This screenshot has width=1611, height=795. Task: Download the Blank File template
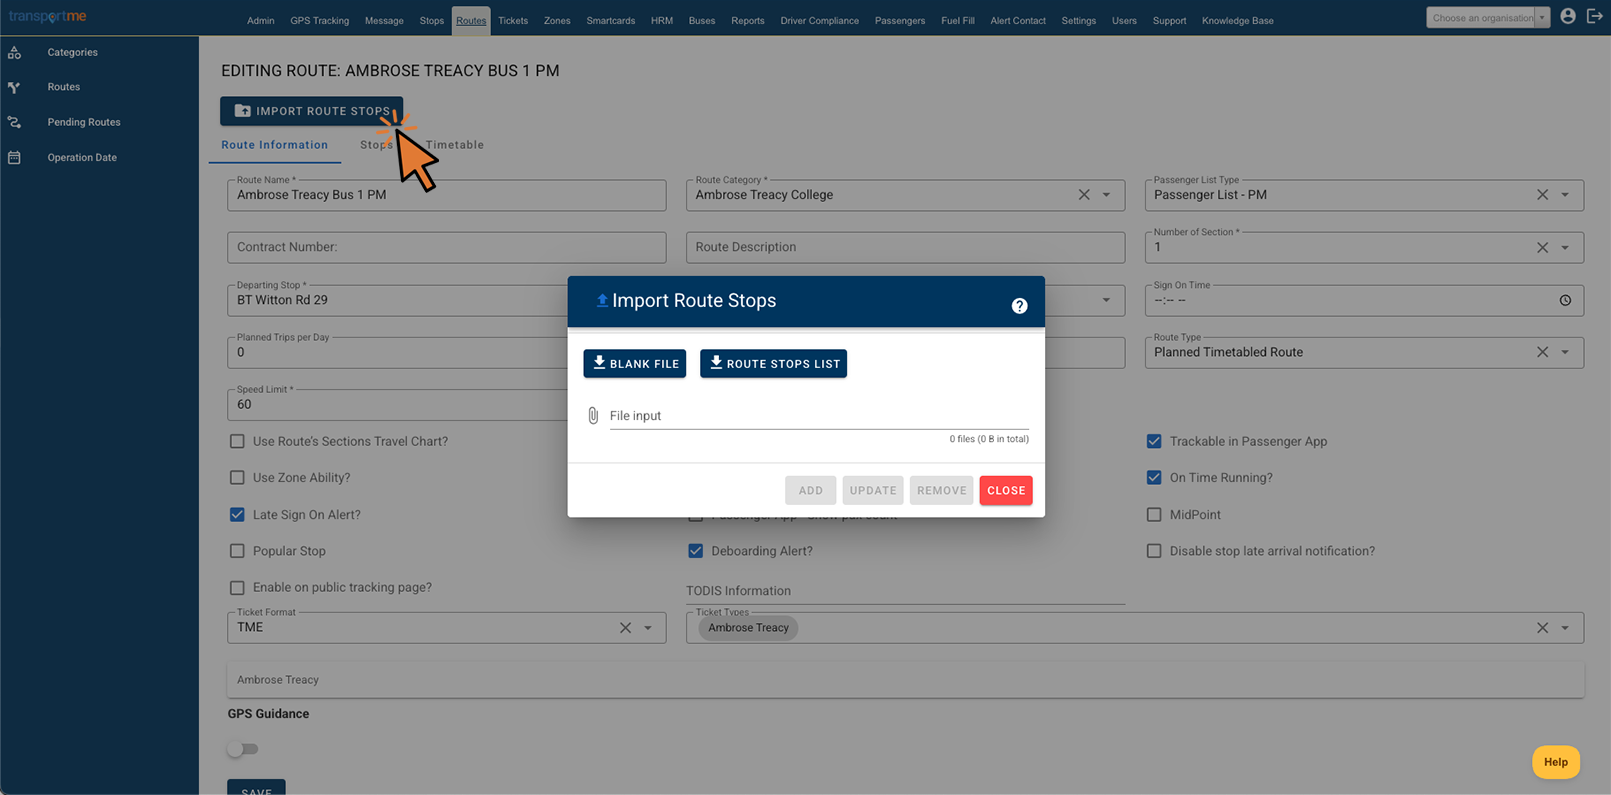point(635,364)
